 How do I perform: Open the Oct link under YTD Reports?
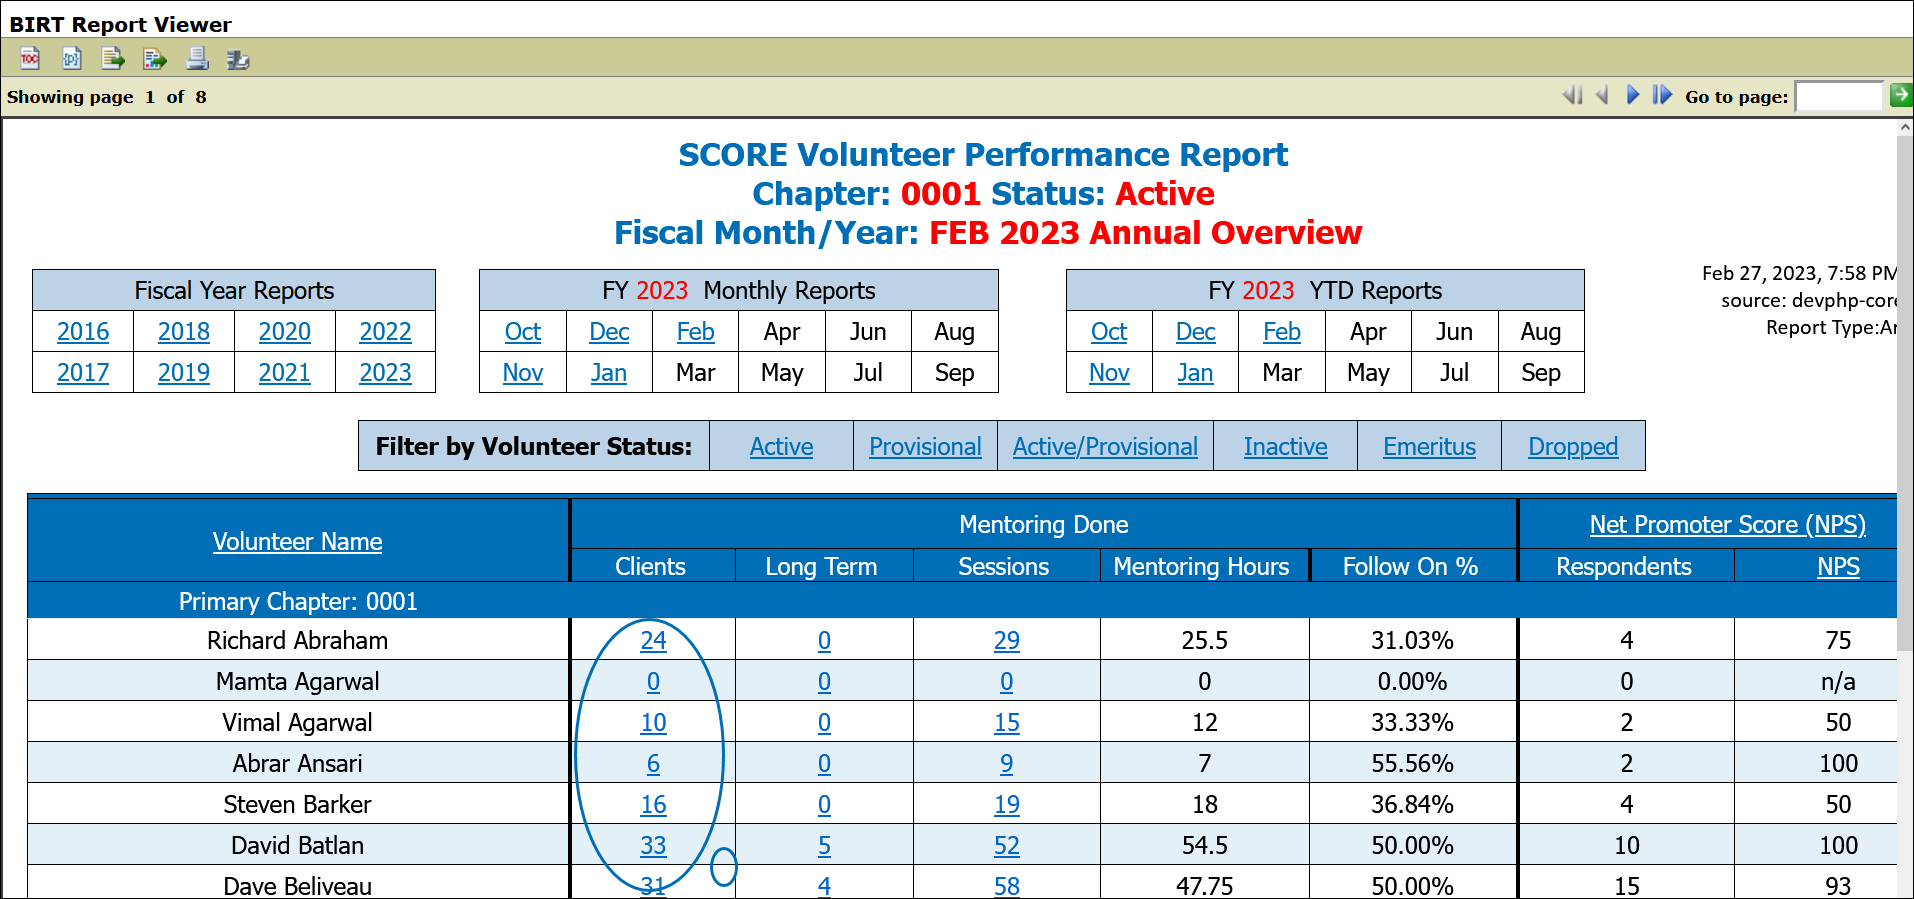click(x=1109, y=331)
